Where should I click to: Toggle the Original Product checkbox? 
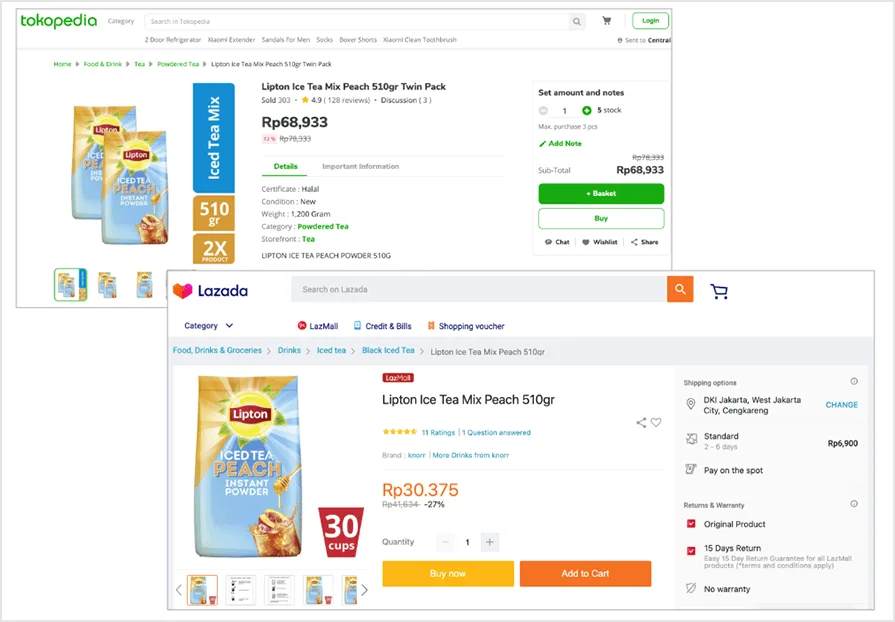[691, 524]
